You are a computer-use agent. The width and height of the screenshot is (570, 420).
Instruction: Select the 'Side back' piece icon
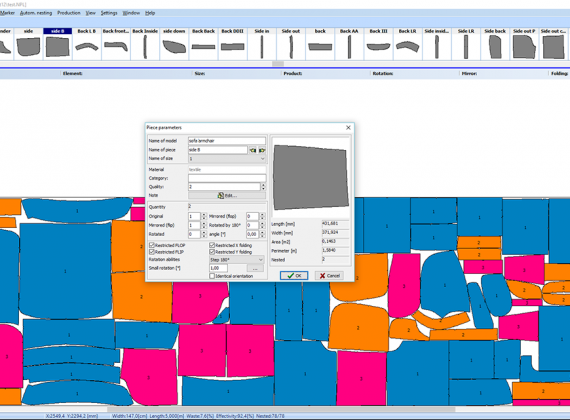[495, 44]
